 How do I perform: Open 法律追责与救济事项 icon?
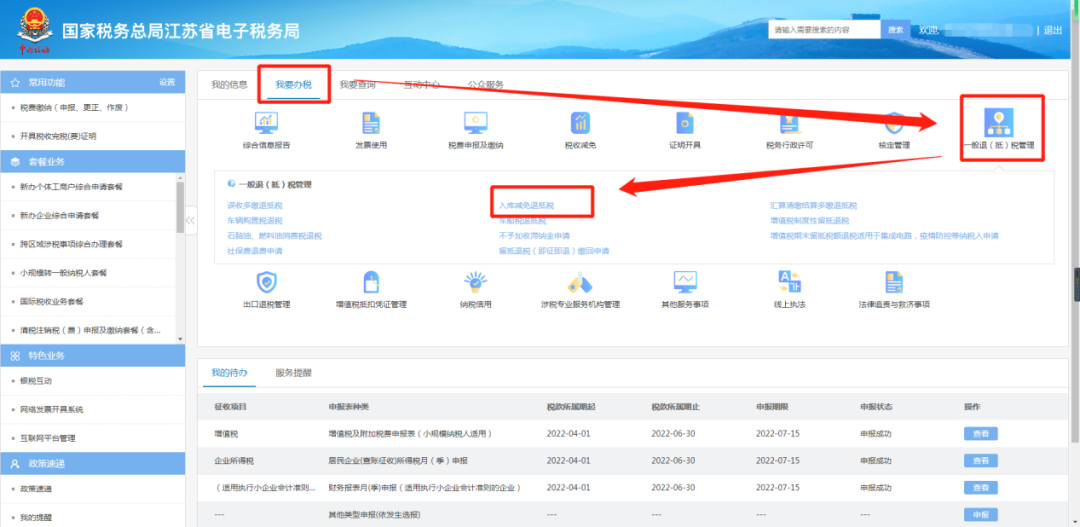click(x=894, y=282)
